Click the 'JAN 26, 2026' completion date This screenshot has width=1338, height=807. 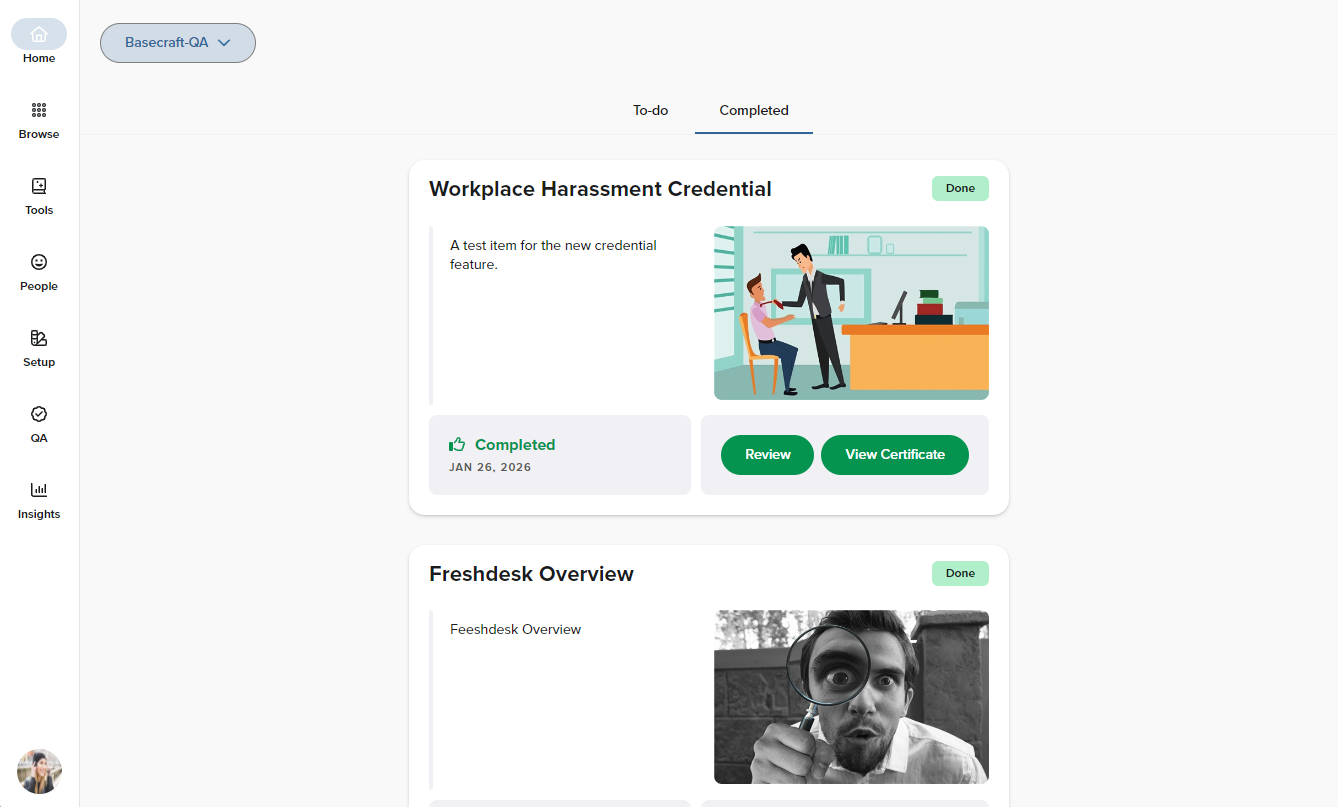[490, 467]
